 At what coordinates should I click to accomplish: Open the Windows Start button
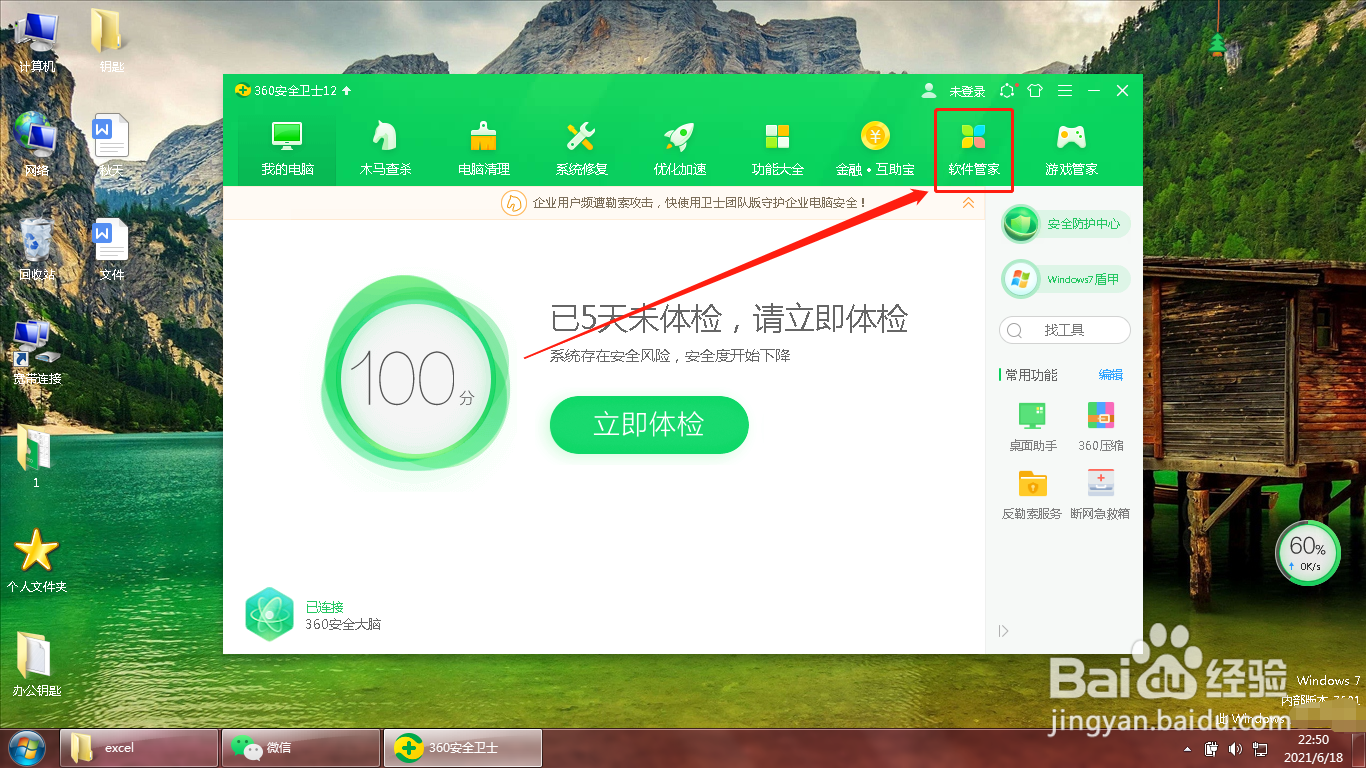coord(27,748)
